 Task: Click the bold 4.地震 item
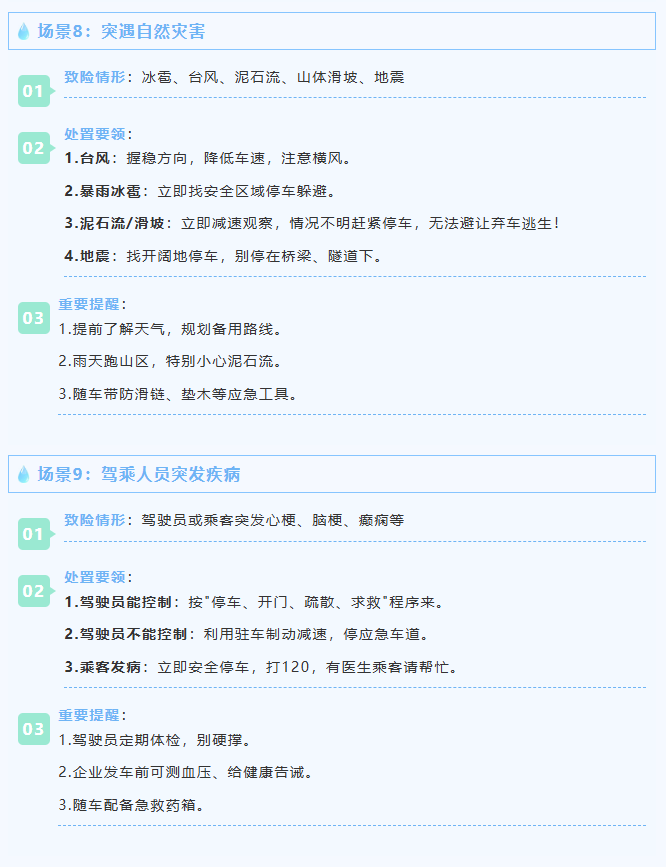87,256
